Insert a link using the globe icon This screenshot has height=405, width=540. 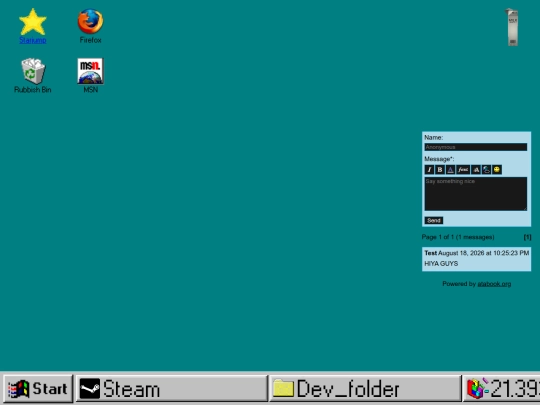[486, 169]
